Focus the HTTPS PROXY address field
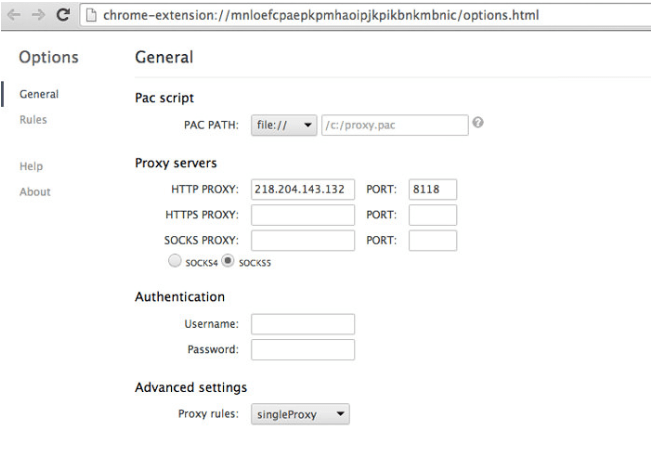 tap(302, 215)
